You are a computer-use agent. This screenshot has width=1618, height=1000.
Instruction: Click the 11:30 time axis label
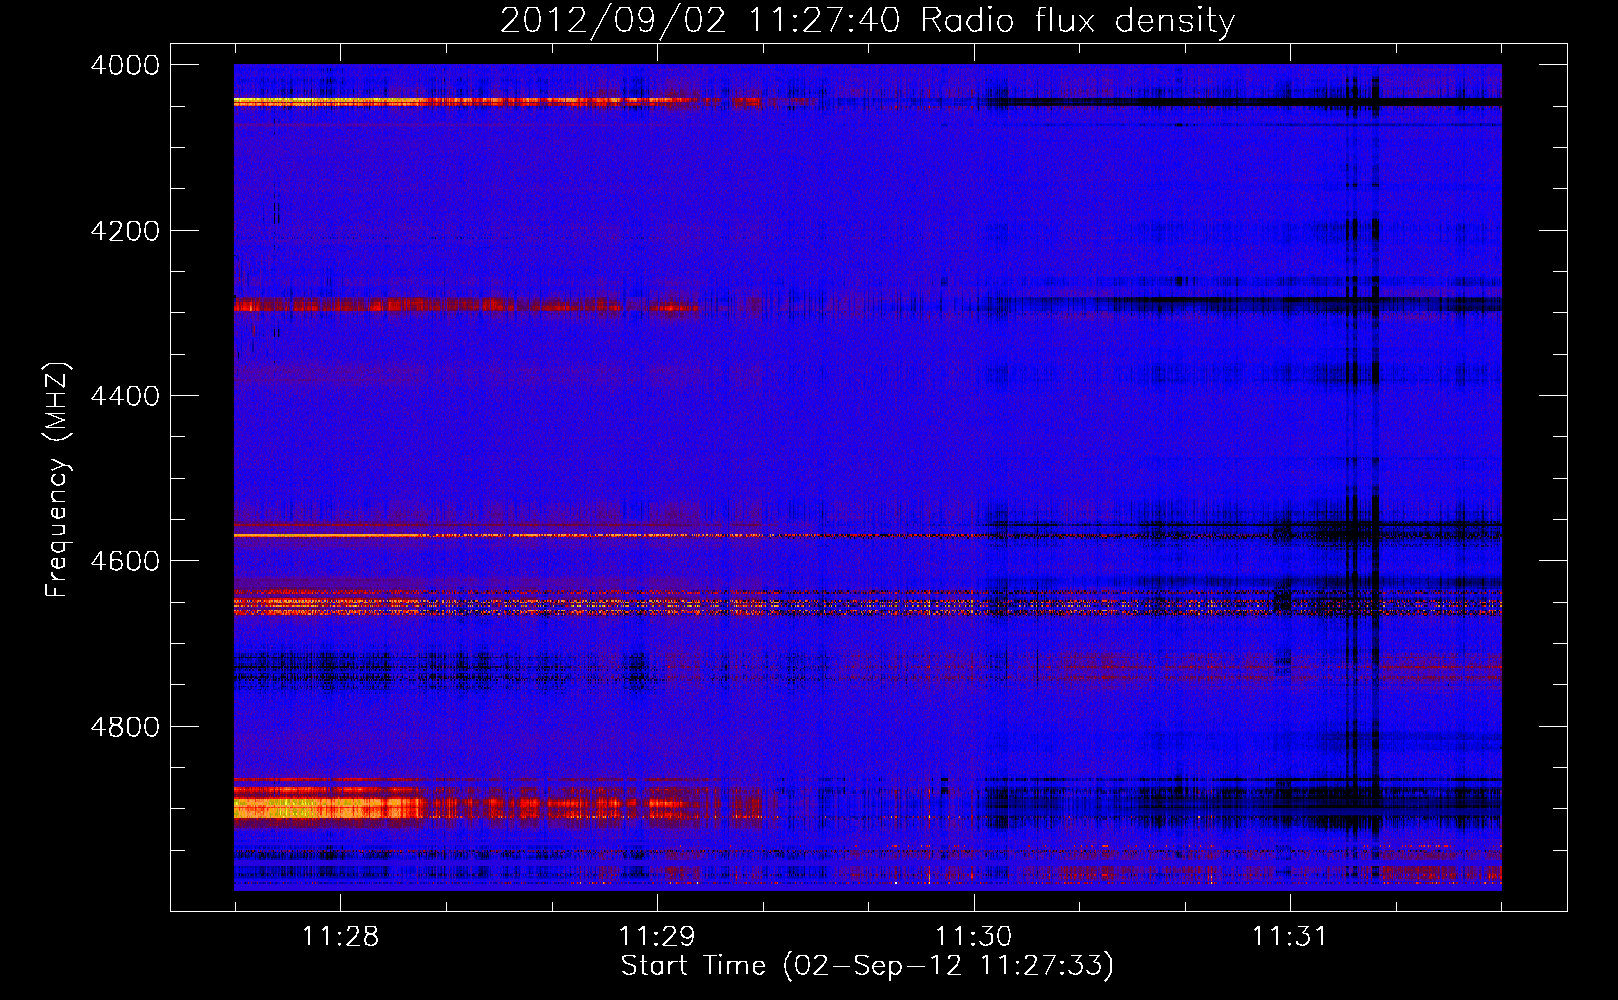973,937
